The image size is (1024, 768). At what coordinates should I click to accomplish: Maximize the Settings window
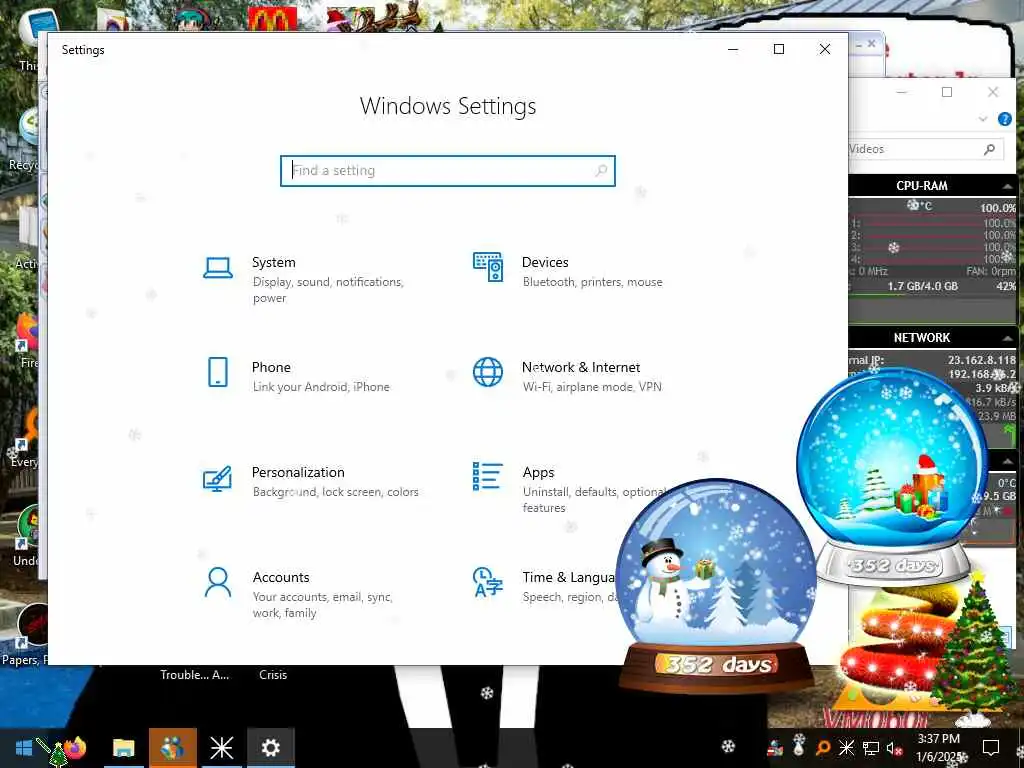point(778,49)
